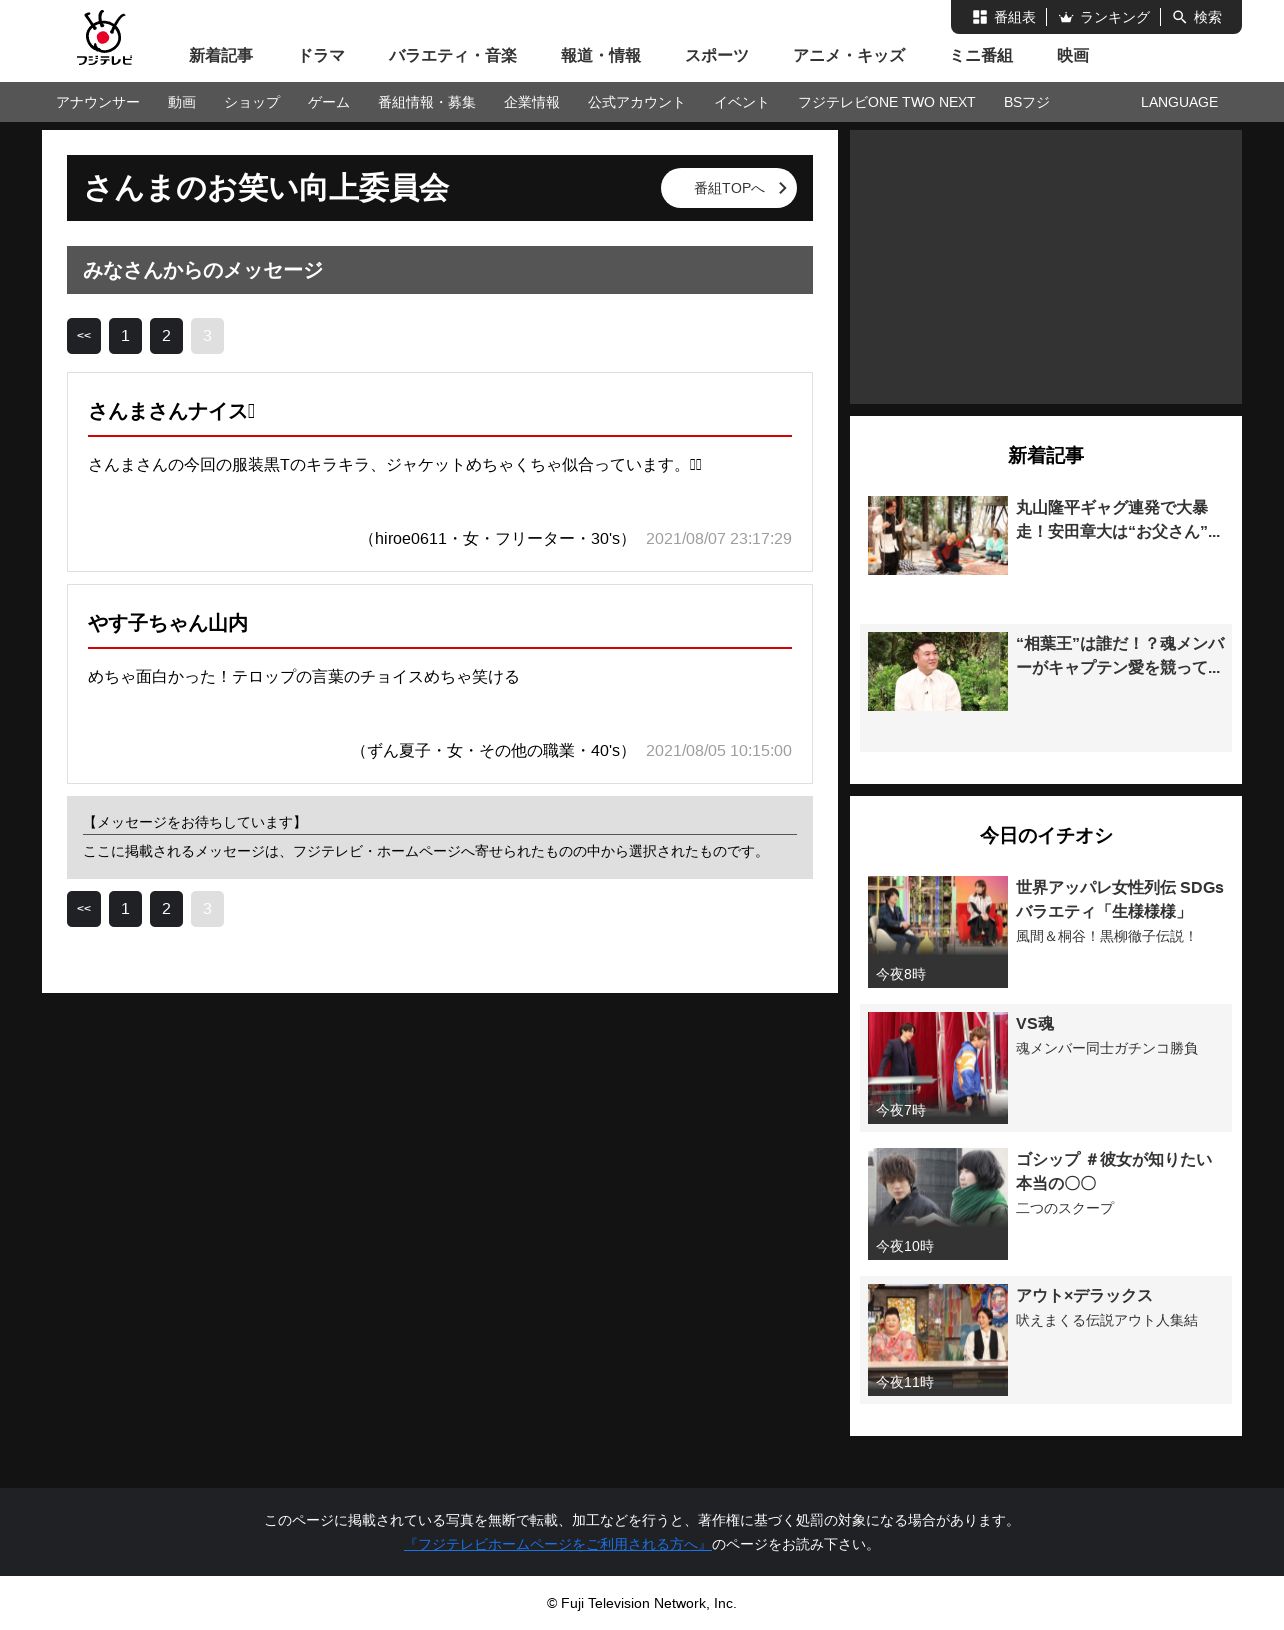This screenshot has width=1284, height=1630.
Task: Open the スポーツ menu
Action: tap(717, 56)
